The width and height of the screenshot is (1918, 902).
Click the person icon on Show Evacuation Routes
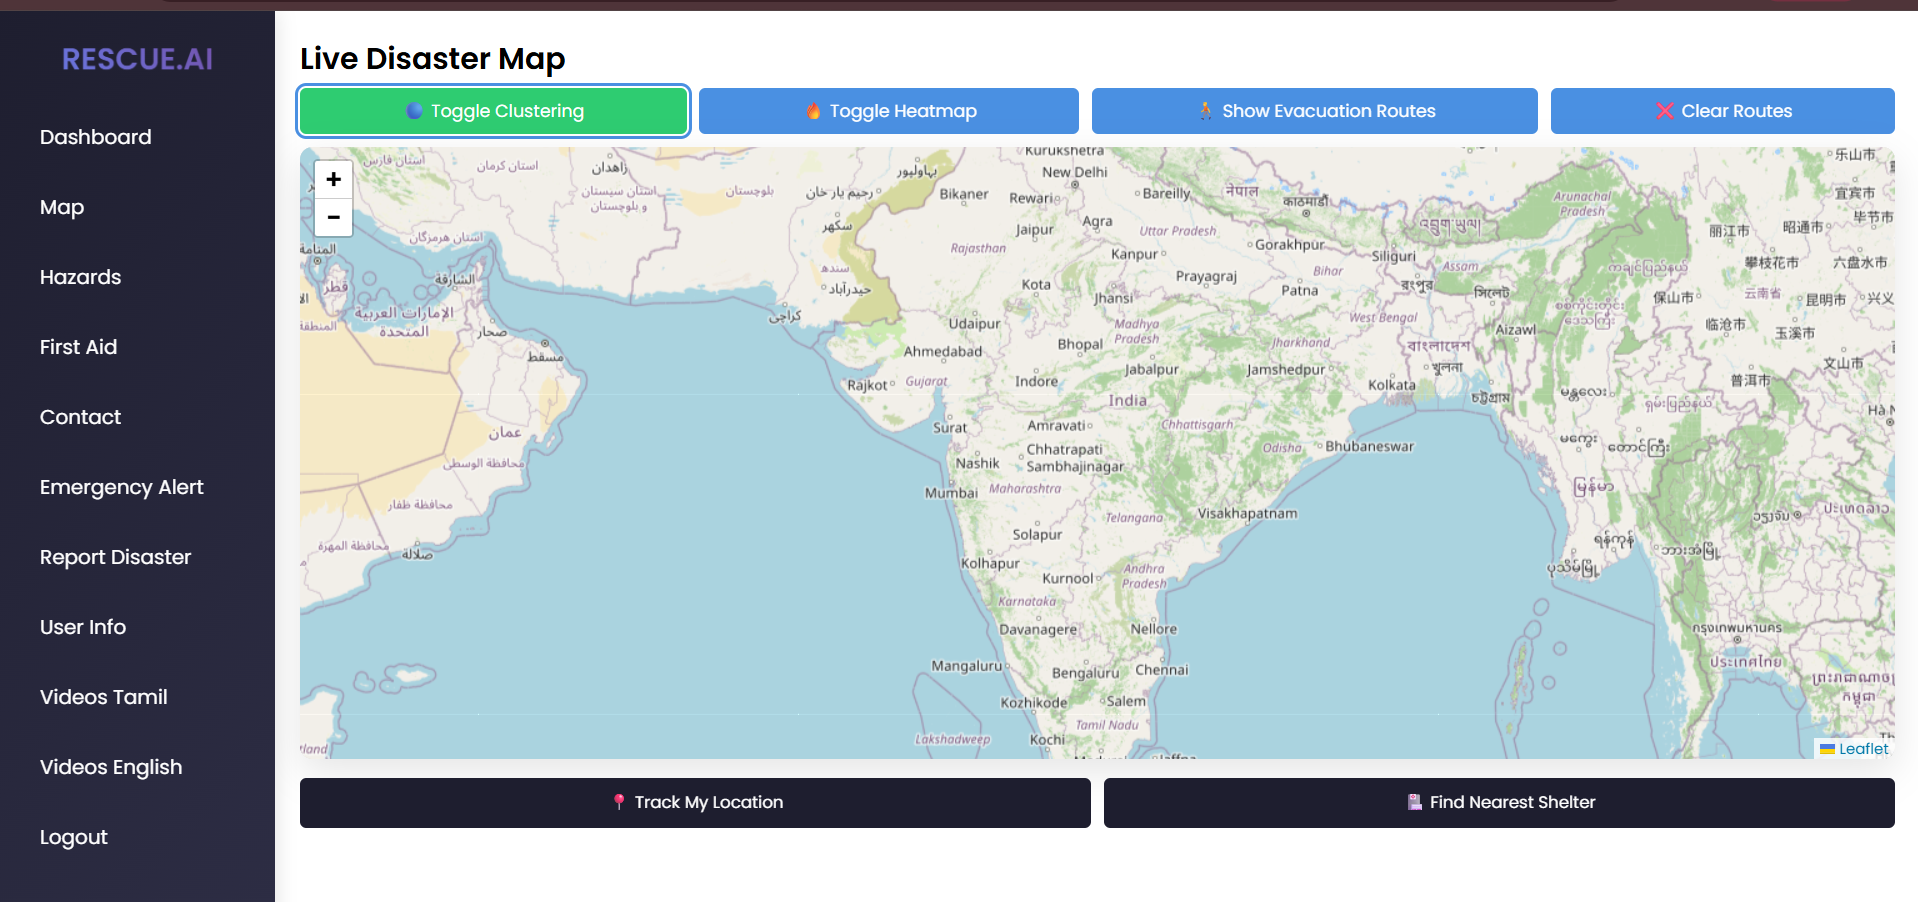[x=1206, y=111]
